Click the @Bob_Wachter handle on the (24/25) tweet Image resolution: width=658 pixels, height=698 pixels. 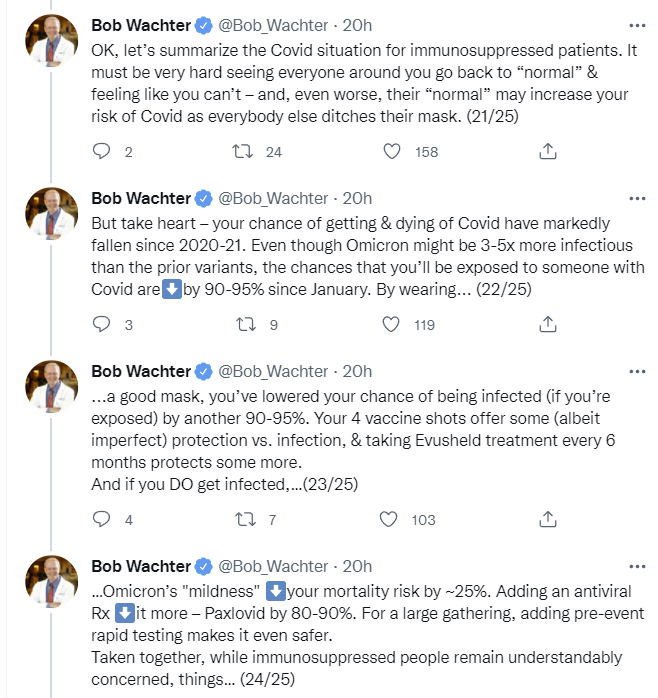[x=273, y=566]
